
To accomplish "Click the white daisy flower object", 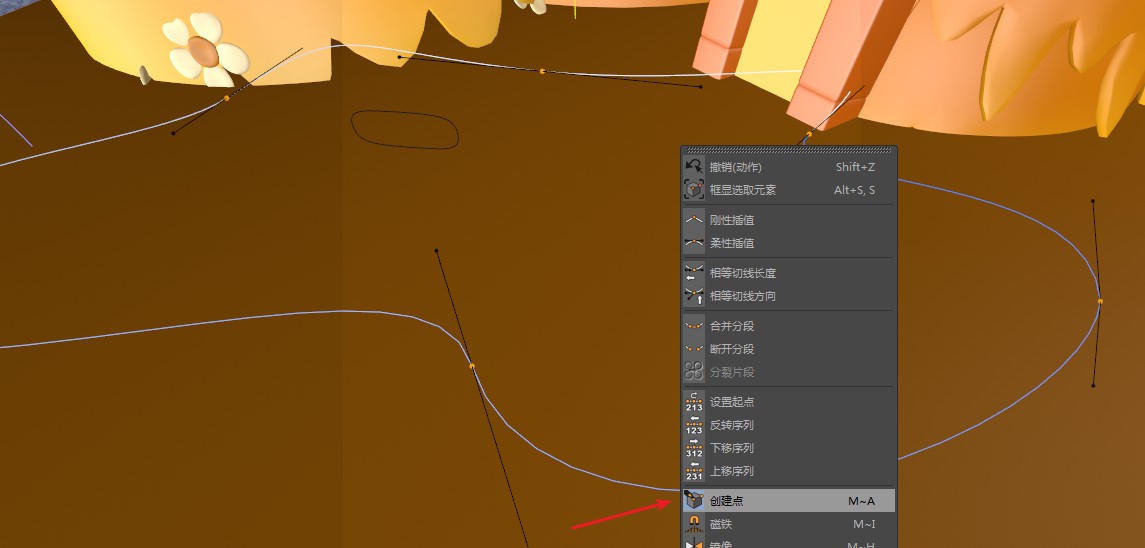I will coord(205,50).
